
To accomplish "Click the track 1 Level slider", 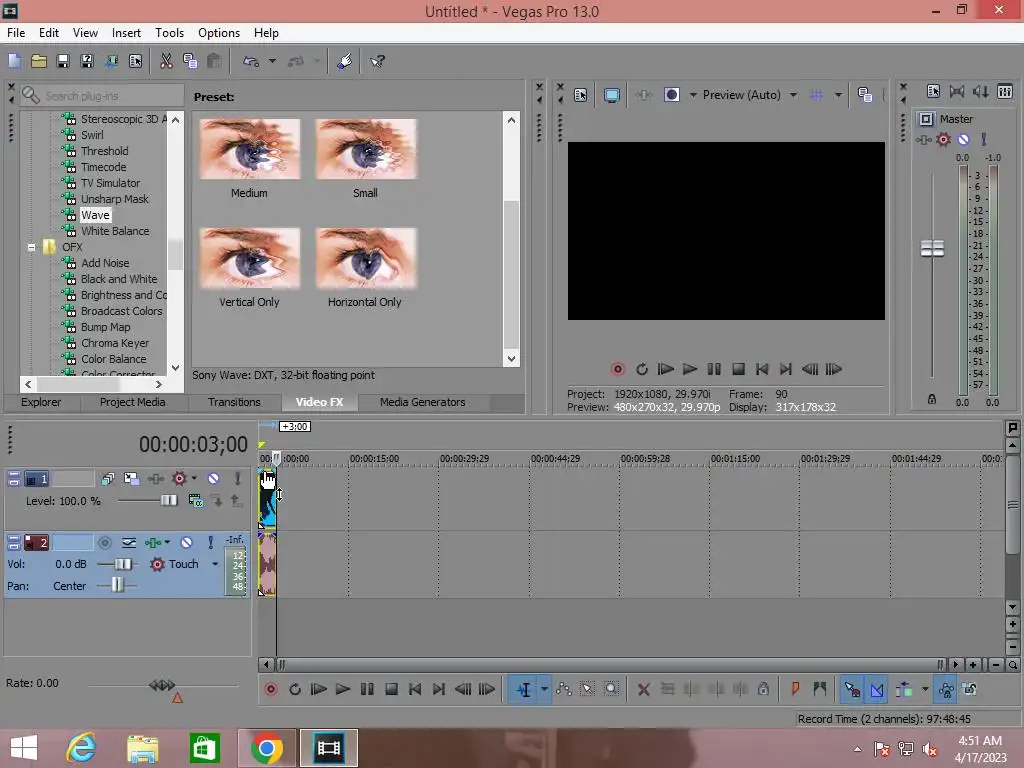I will click(x=168, y=500).
